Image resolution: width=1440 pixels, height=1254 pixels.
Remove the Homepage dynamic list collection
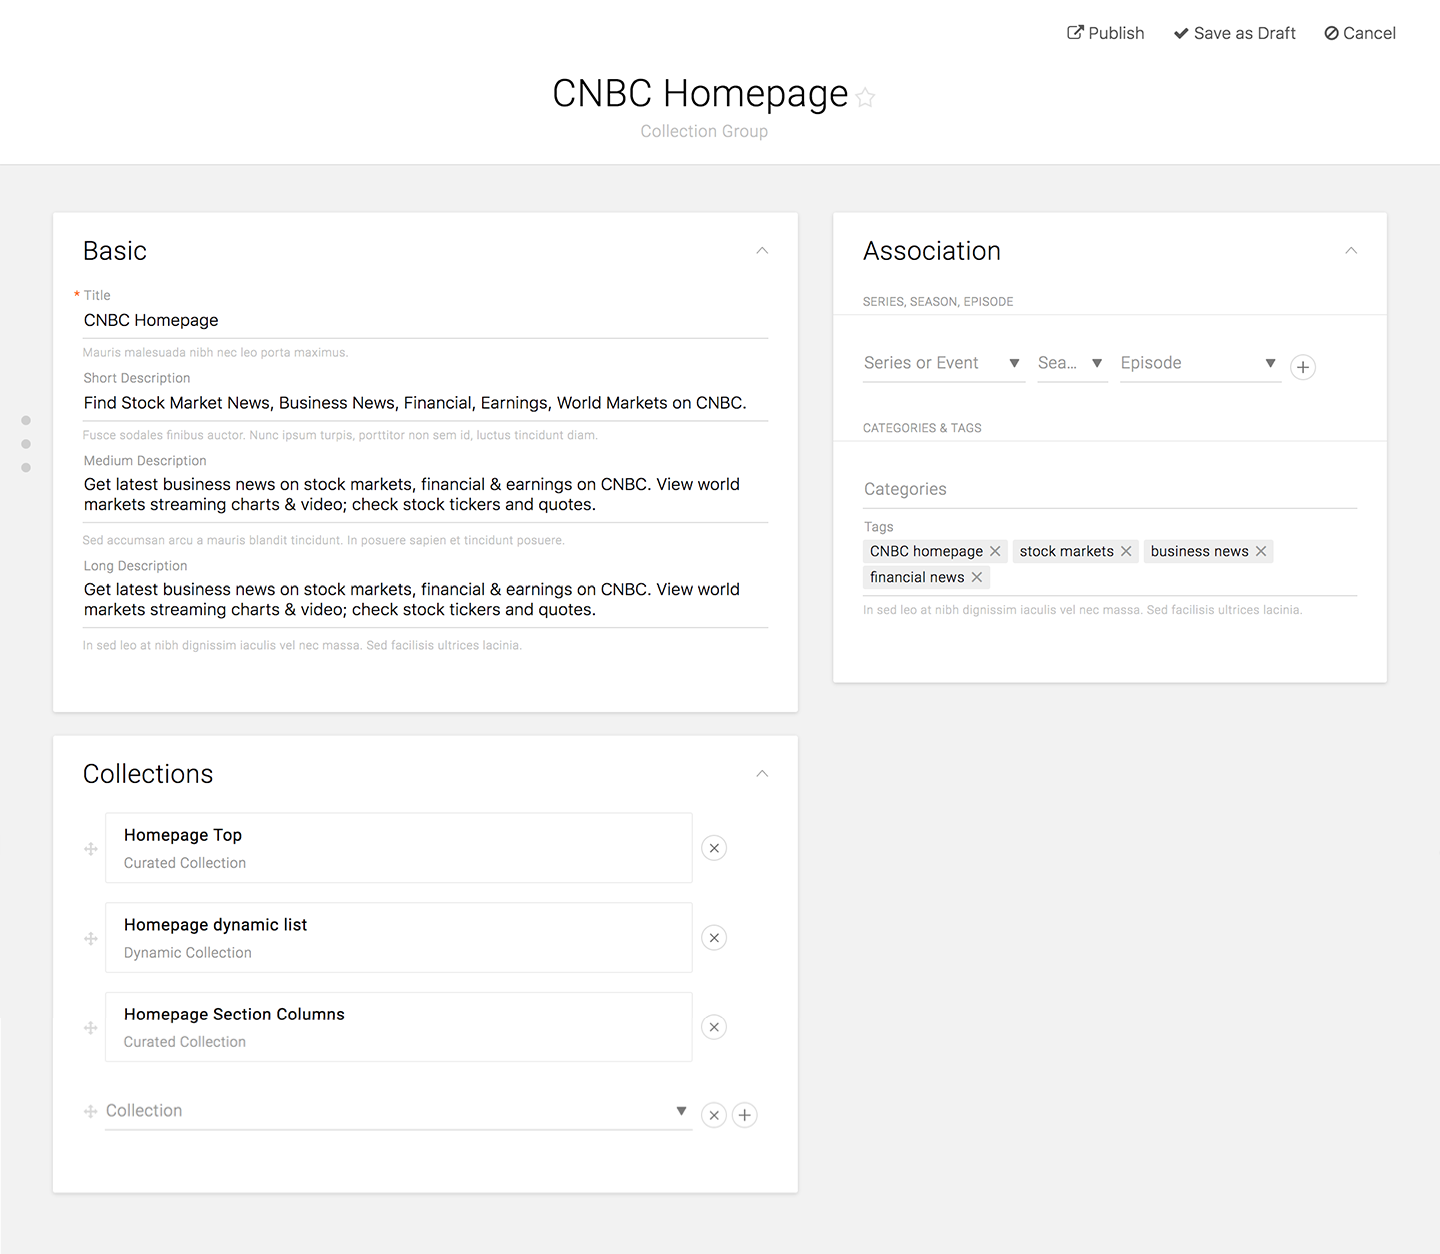point(714,938)
